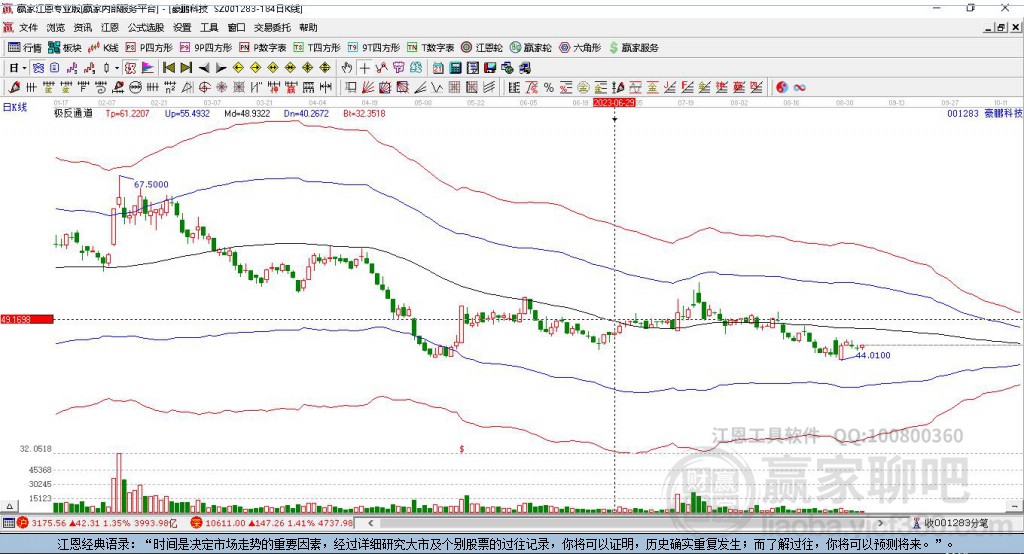Screen dimensions: 1024x554
Task: Move chart right with black right arrow
Action: point(221,68)
